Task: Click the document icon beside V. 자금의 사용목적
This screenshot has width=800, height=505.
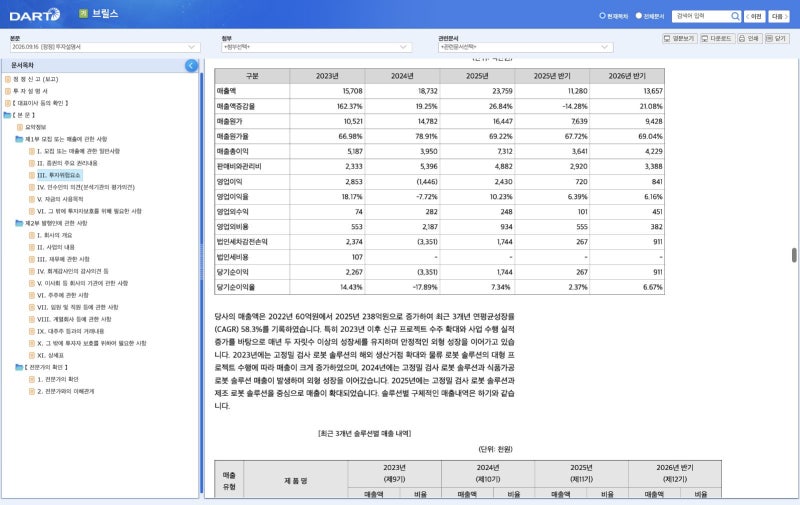Action: (32, 199)
